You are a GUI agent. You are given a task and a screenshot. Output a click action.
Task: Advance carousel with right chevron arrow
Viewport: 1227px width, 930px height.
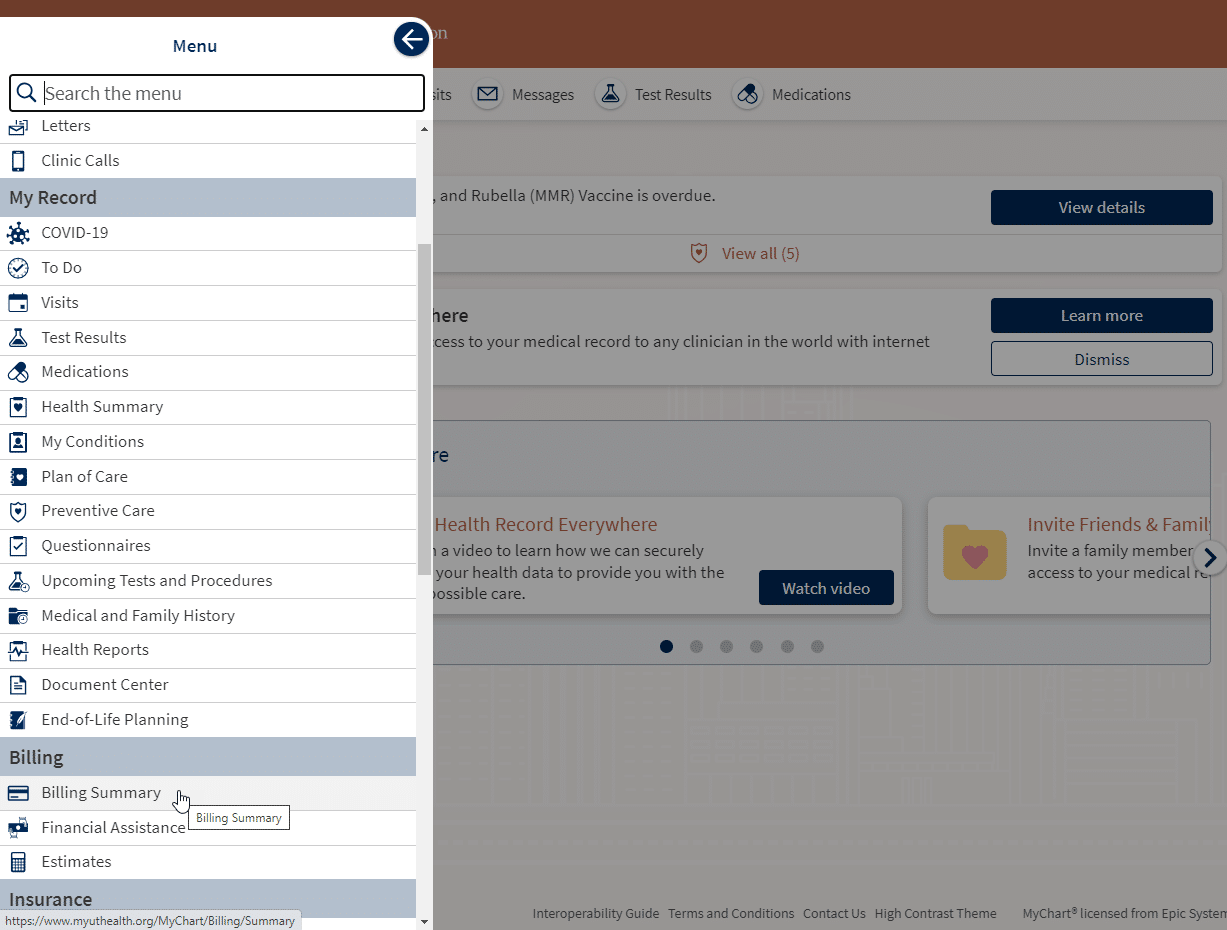tap(1210, 557)
